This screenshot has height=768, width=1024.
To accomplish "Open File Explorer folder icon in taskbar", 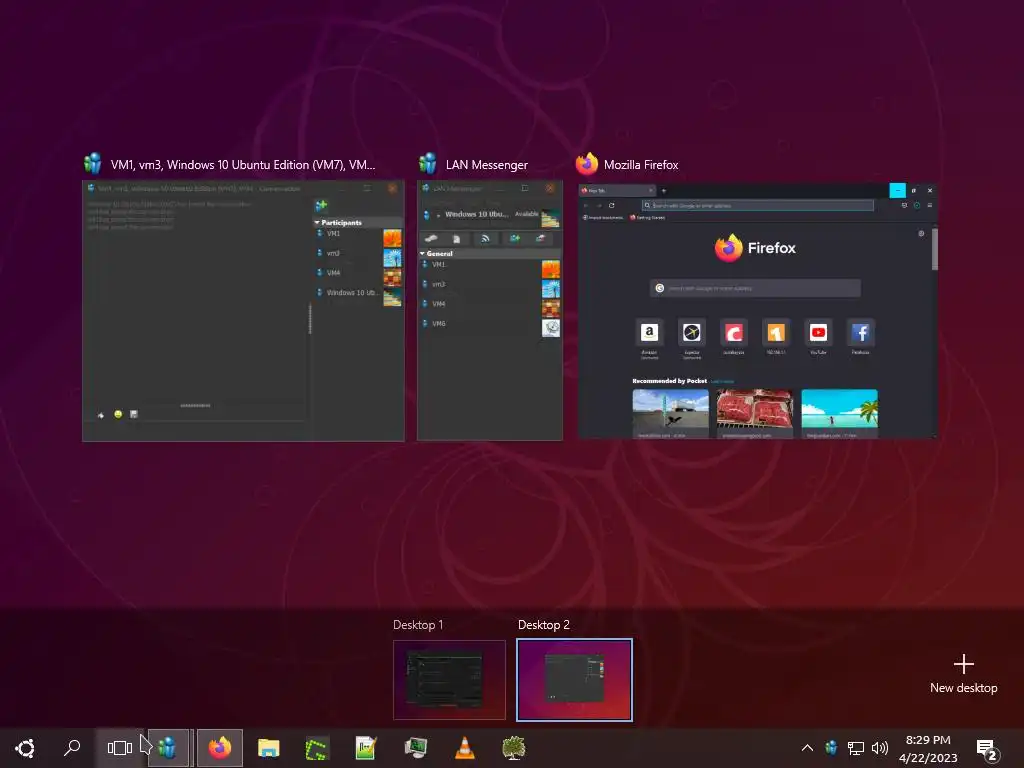I will click(268, 748).
